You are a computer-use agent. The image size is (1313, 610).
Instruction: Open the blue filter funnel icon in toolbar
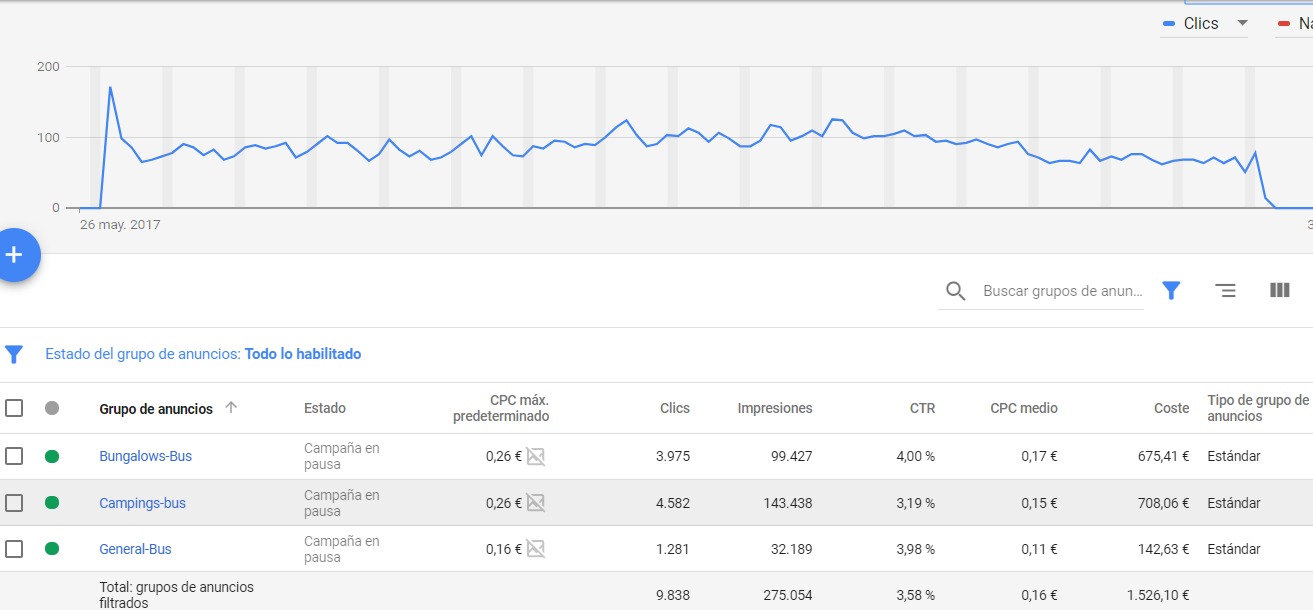1171,290
